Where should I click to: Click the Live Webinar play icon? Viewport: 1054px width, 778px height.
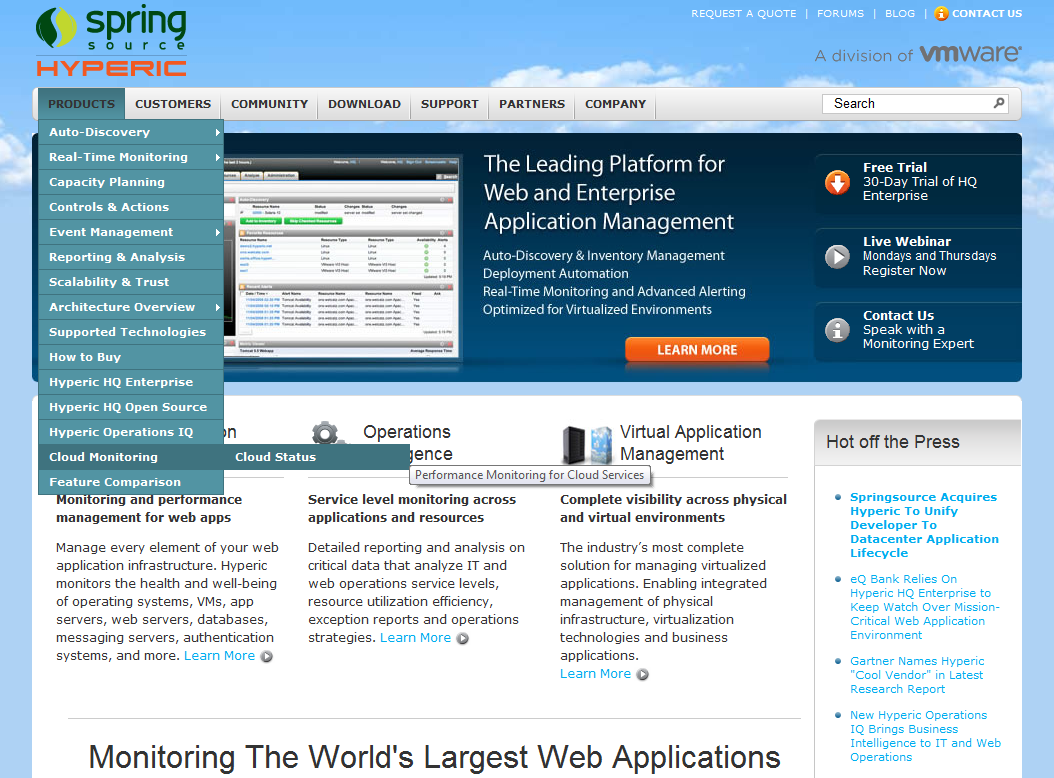click(837, 256)
